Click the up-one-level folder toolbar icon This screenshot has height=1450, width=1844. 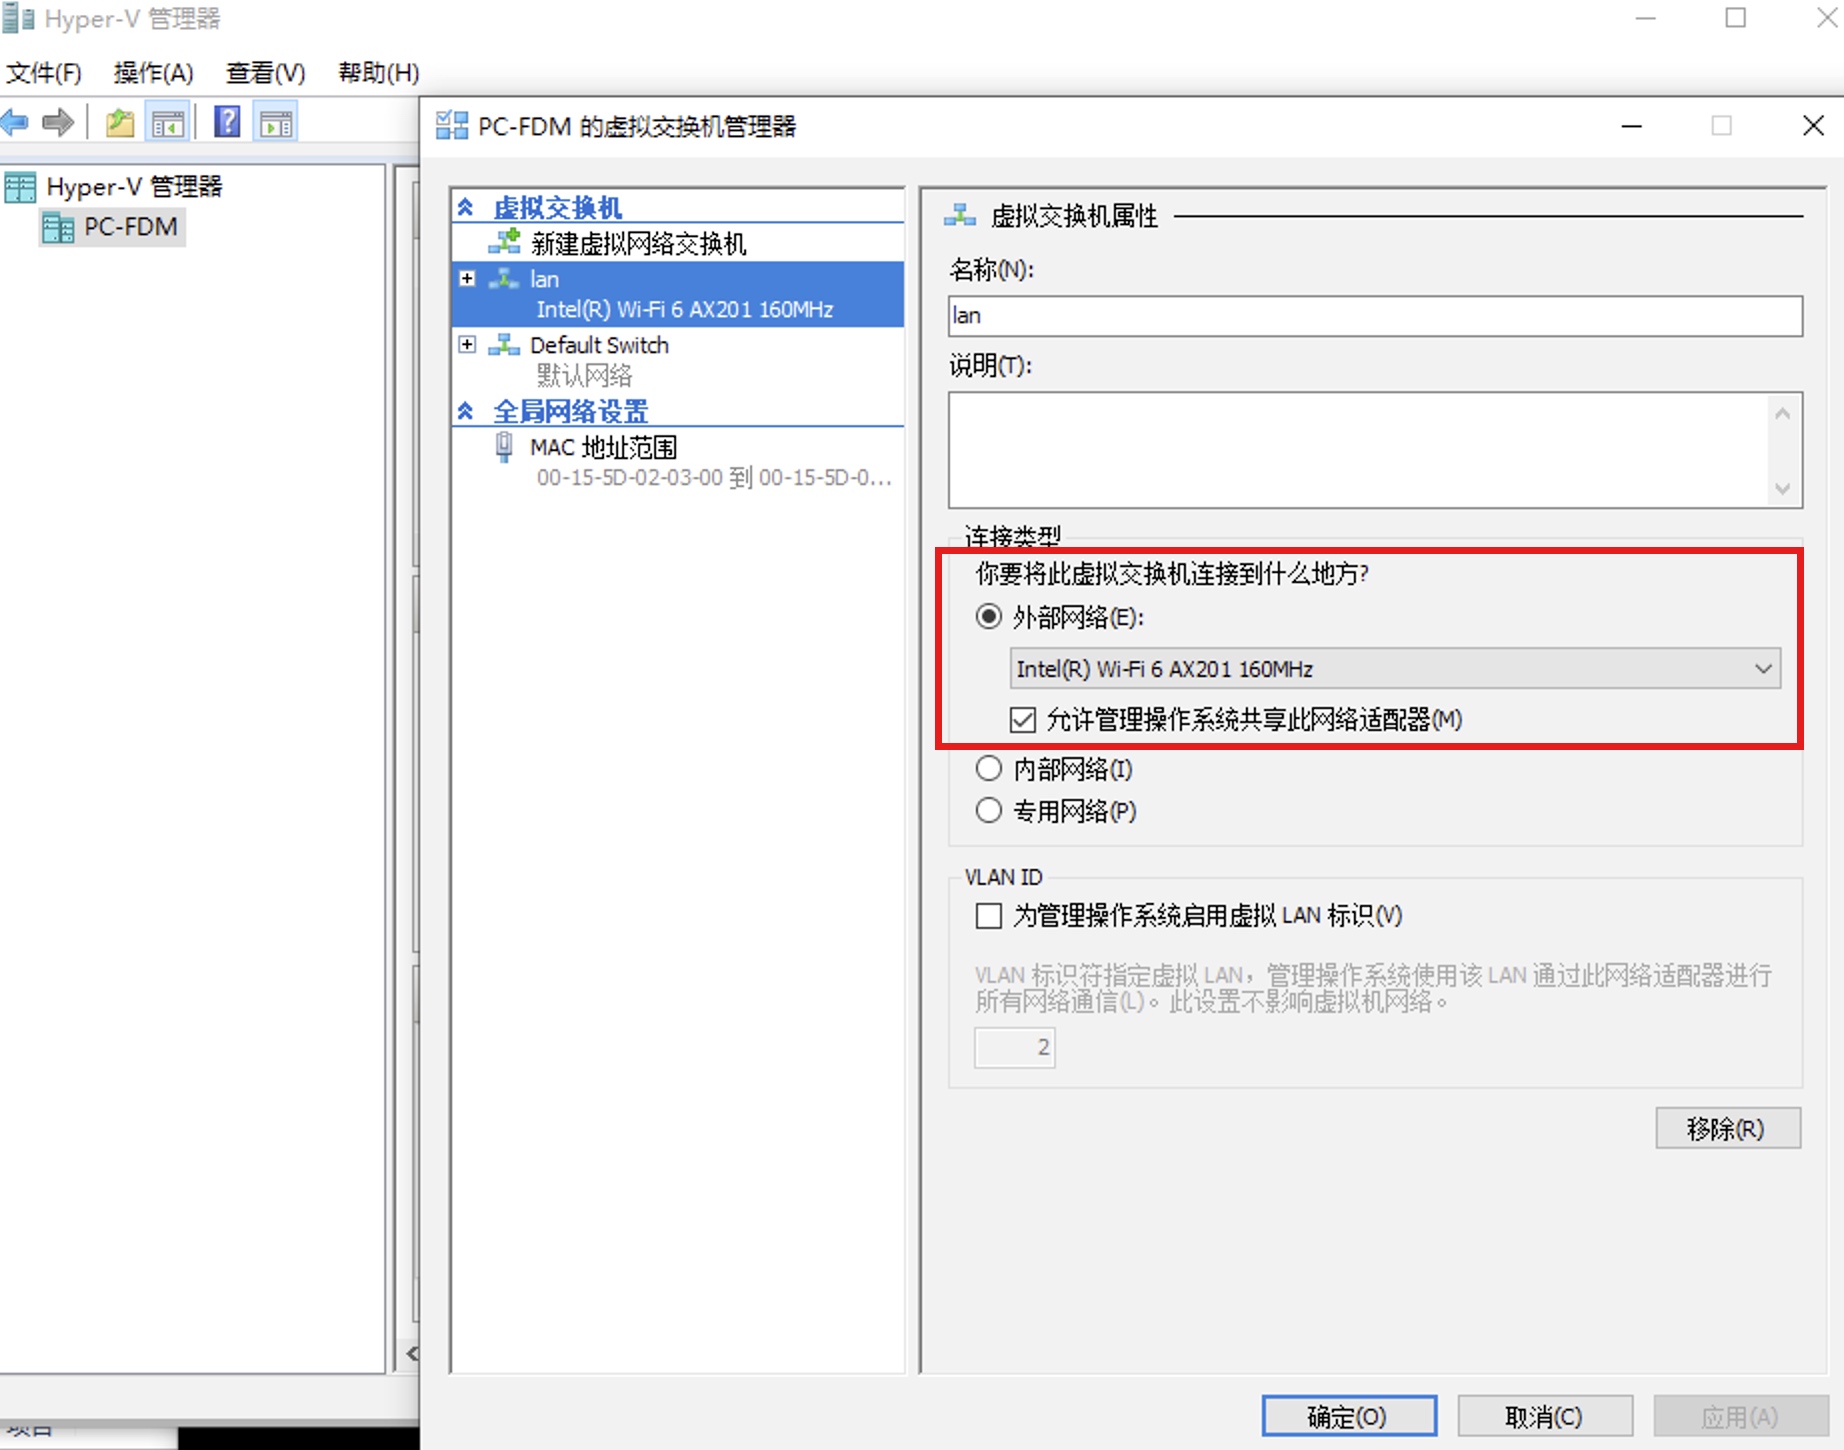[120, 123]
